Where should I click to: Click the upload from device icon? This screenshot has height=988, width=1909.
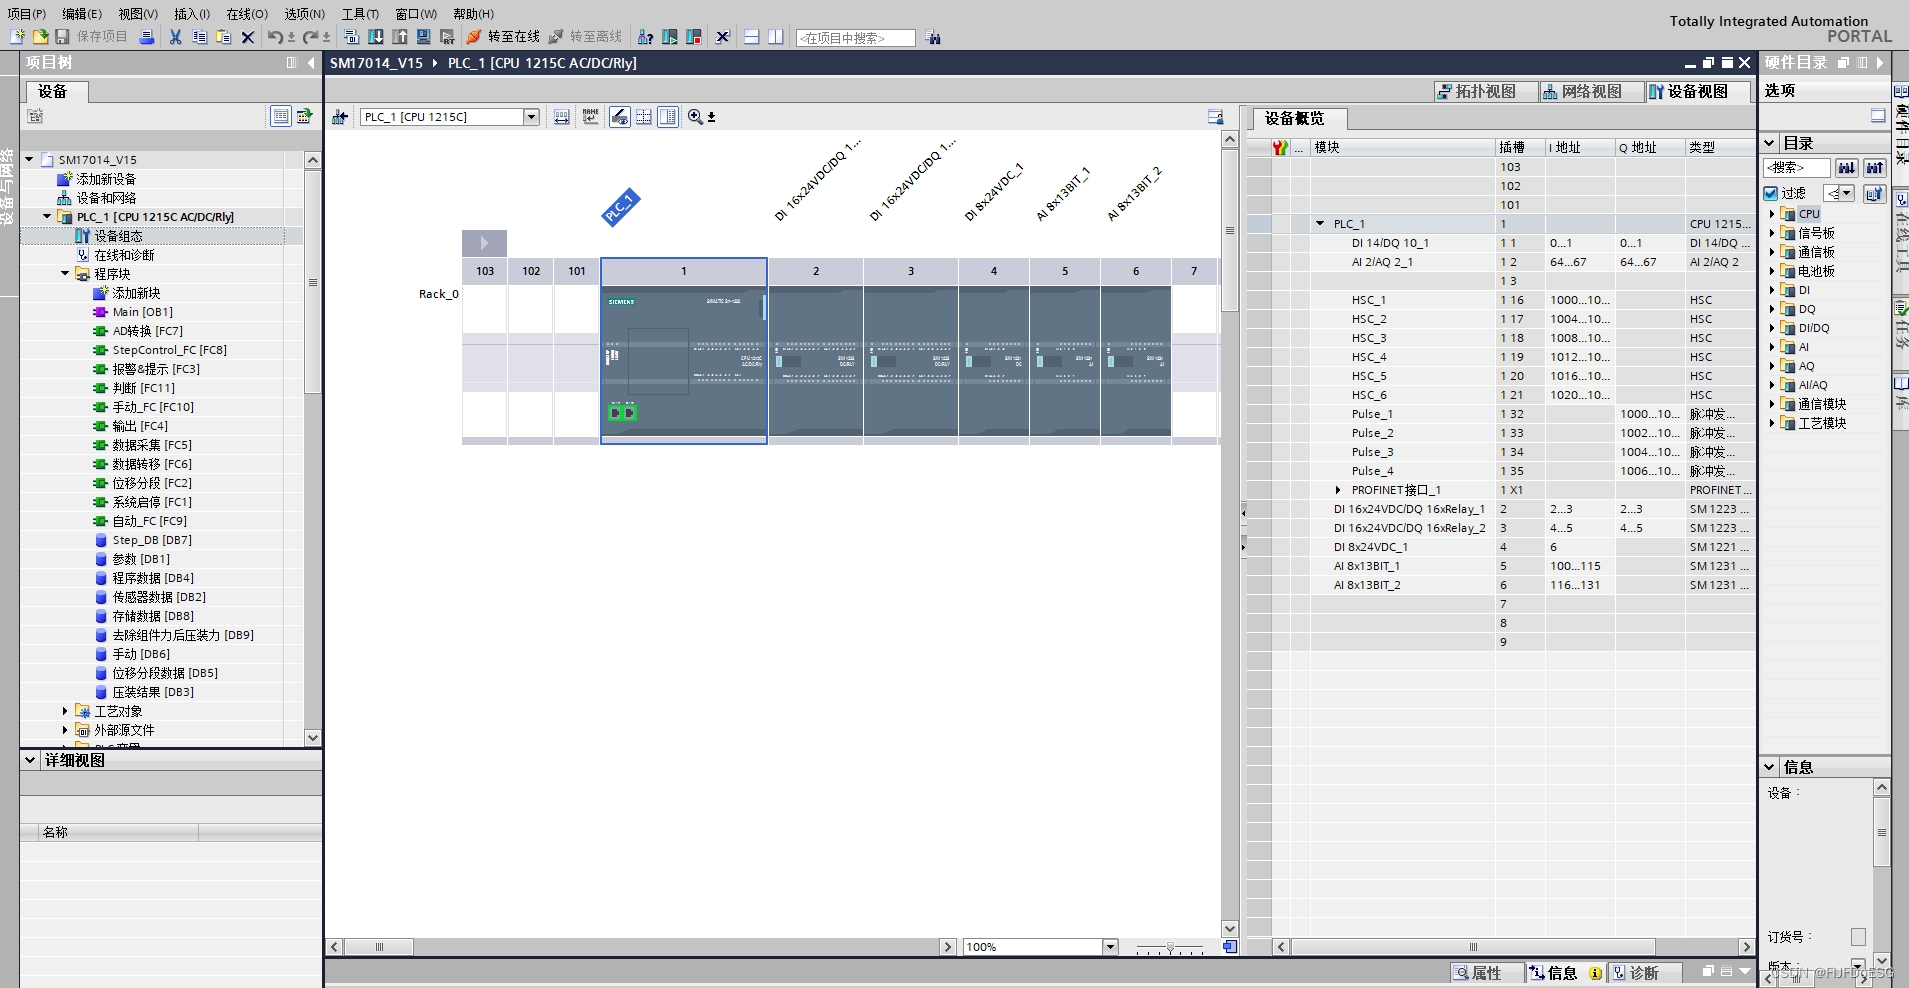point(400,37)
